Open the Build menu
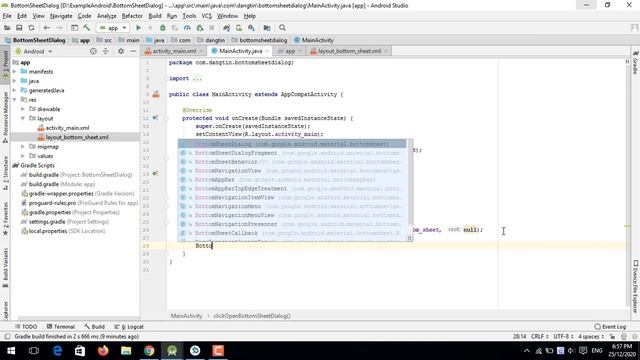 coord(155,16)
